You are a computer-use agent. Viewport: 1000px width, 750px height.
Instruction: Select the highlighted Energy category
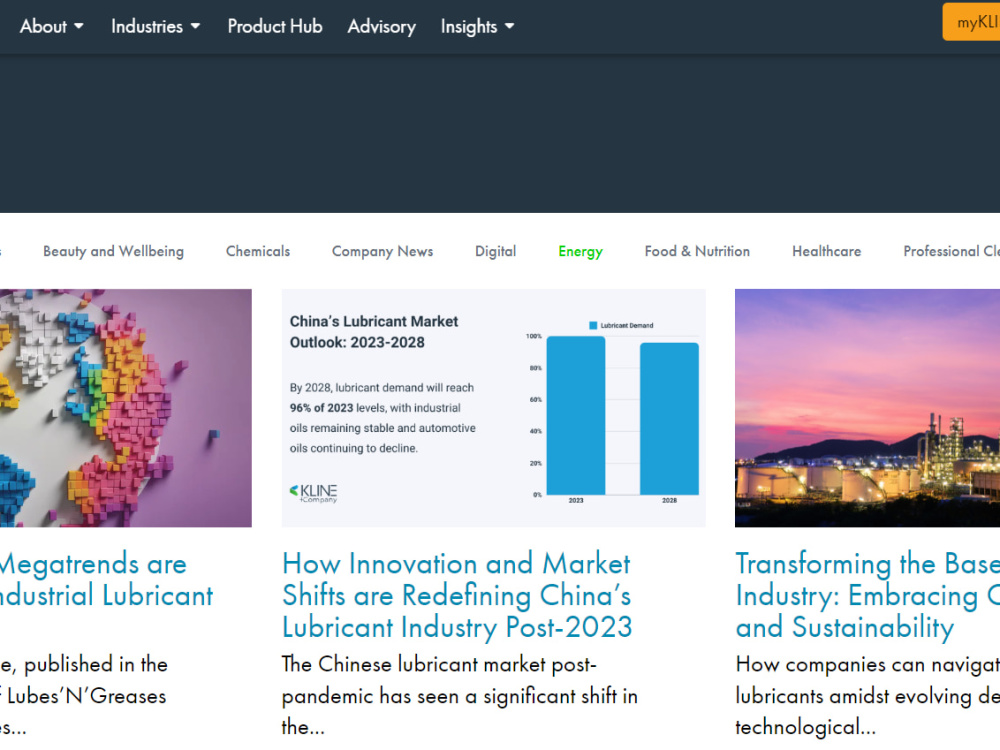coord(580,251)
